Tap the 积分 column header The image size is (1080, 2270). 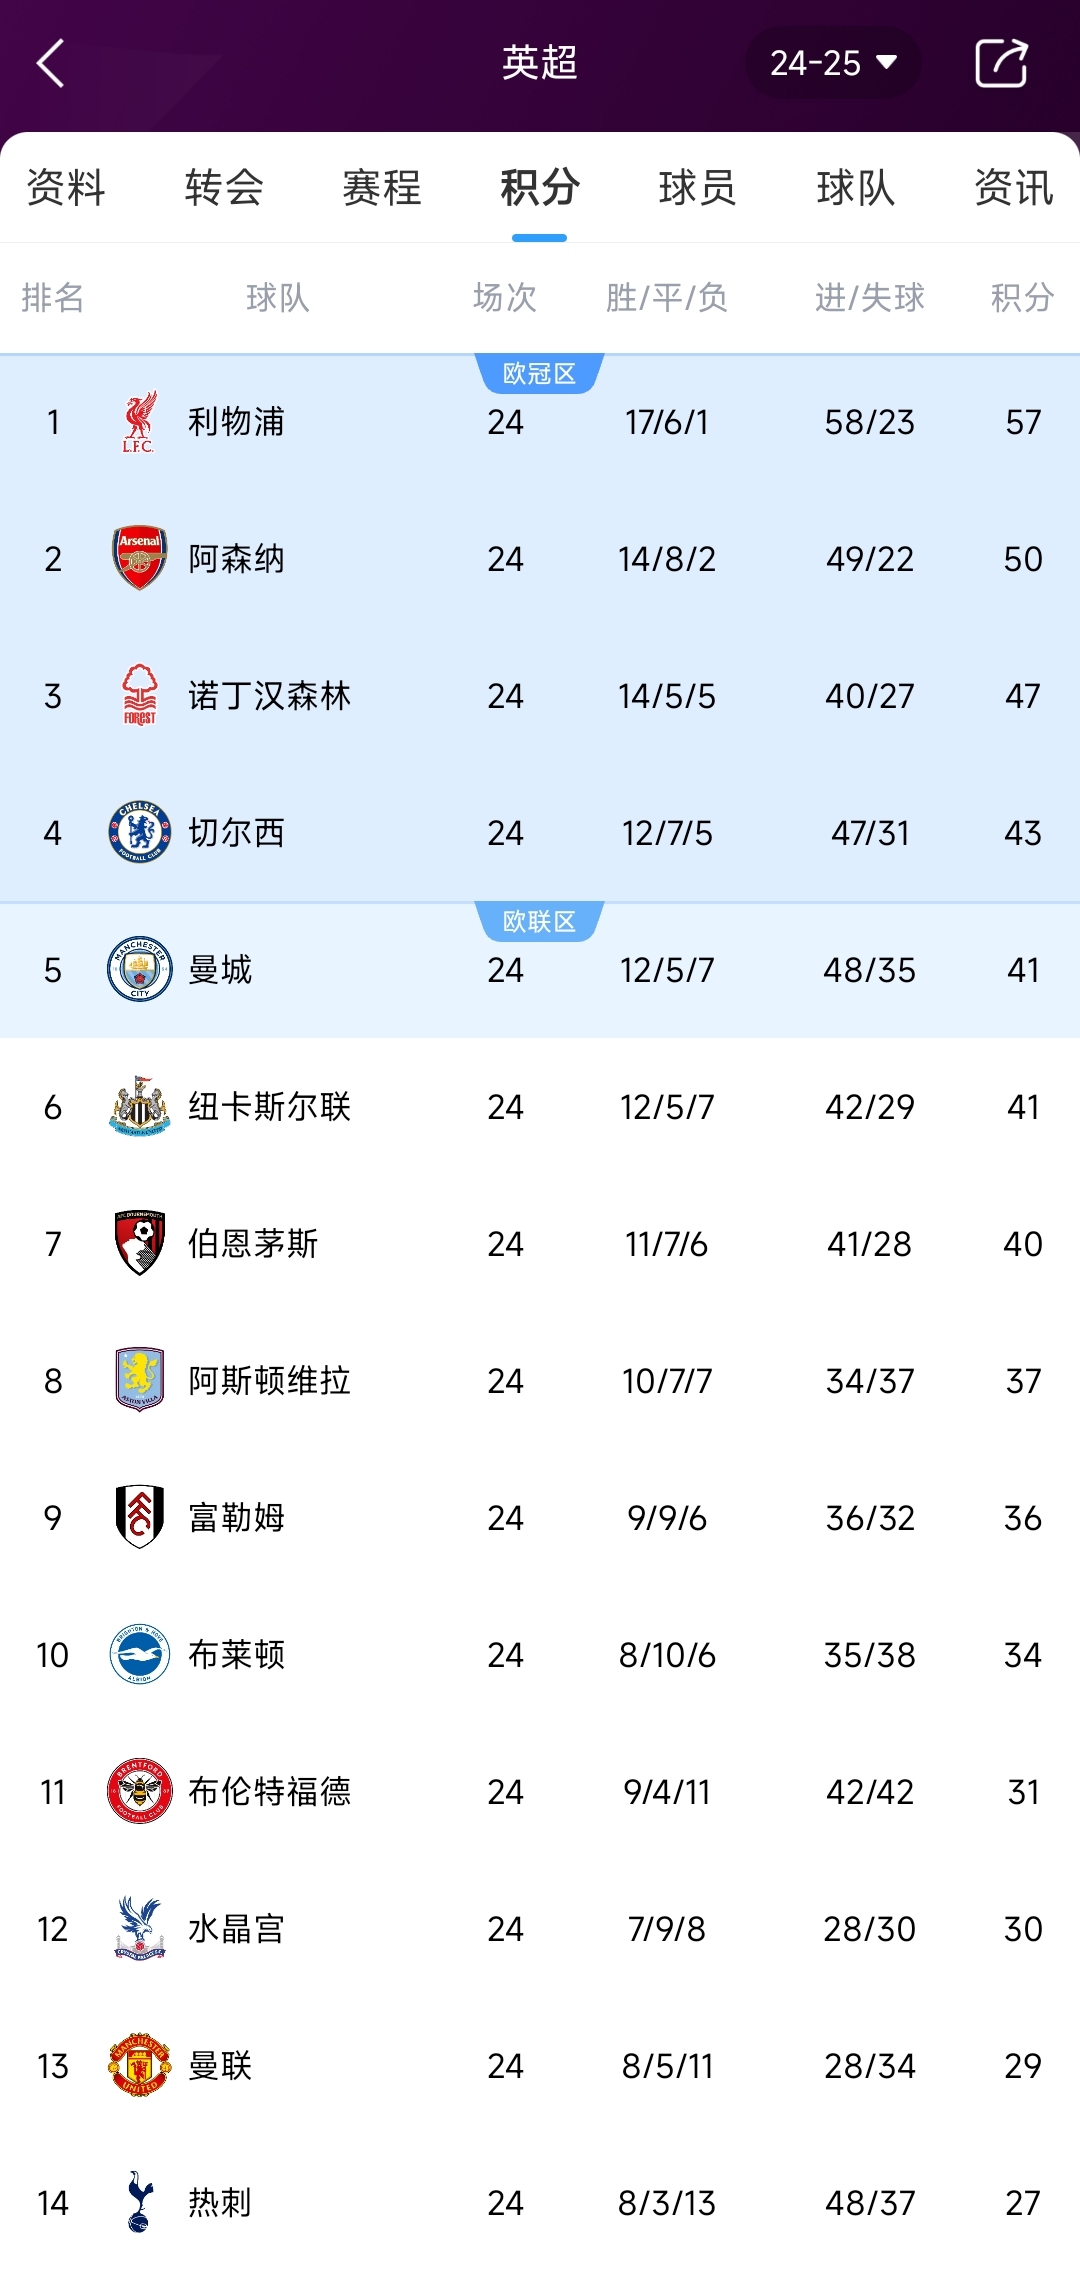coord(1022,298)
